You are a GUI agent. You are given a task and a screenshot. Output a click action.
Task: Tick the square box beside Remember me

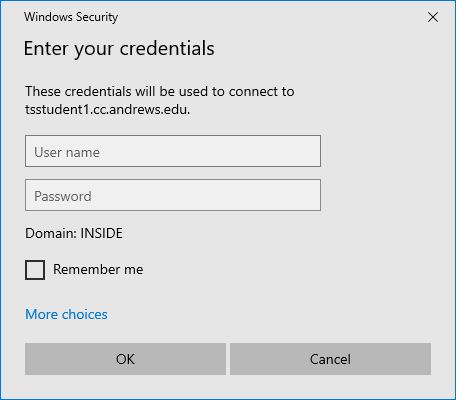(x=35, y=270)
